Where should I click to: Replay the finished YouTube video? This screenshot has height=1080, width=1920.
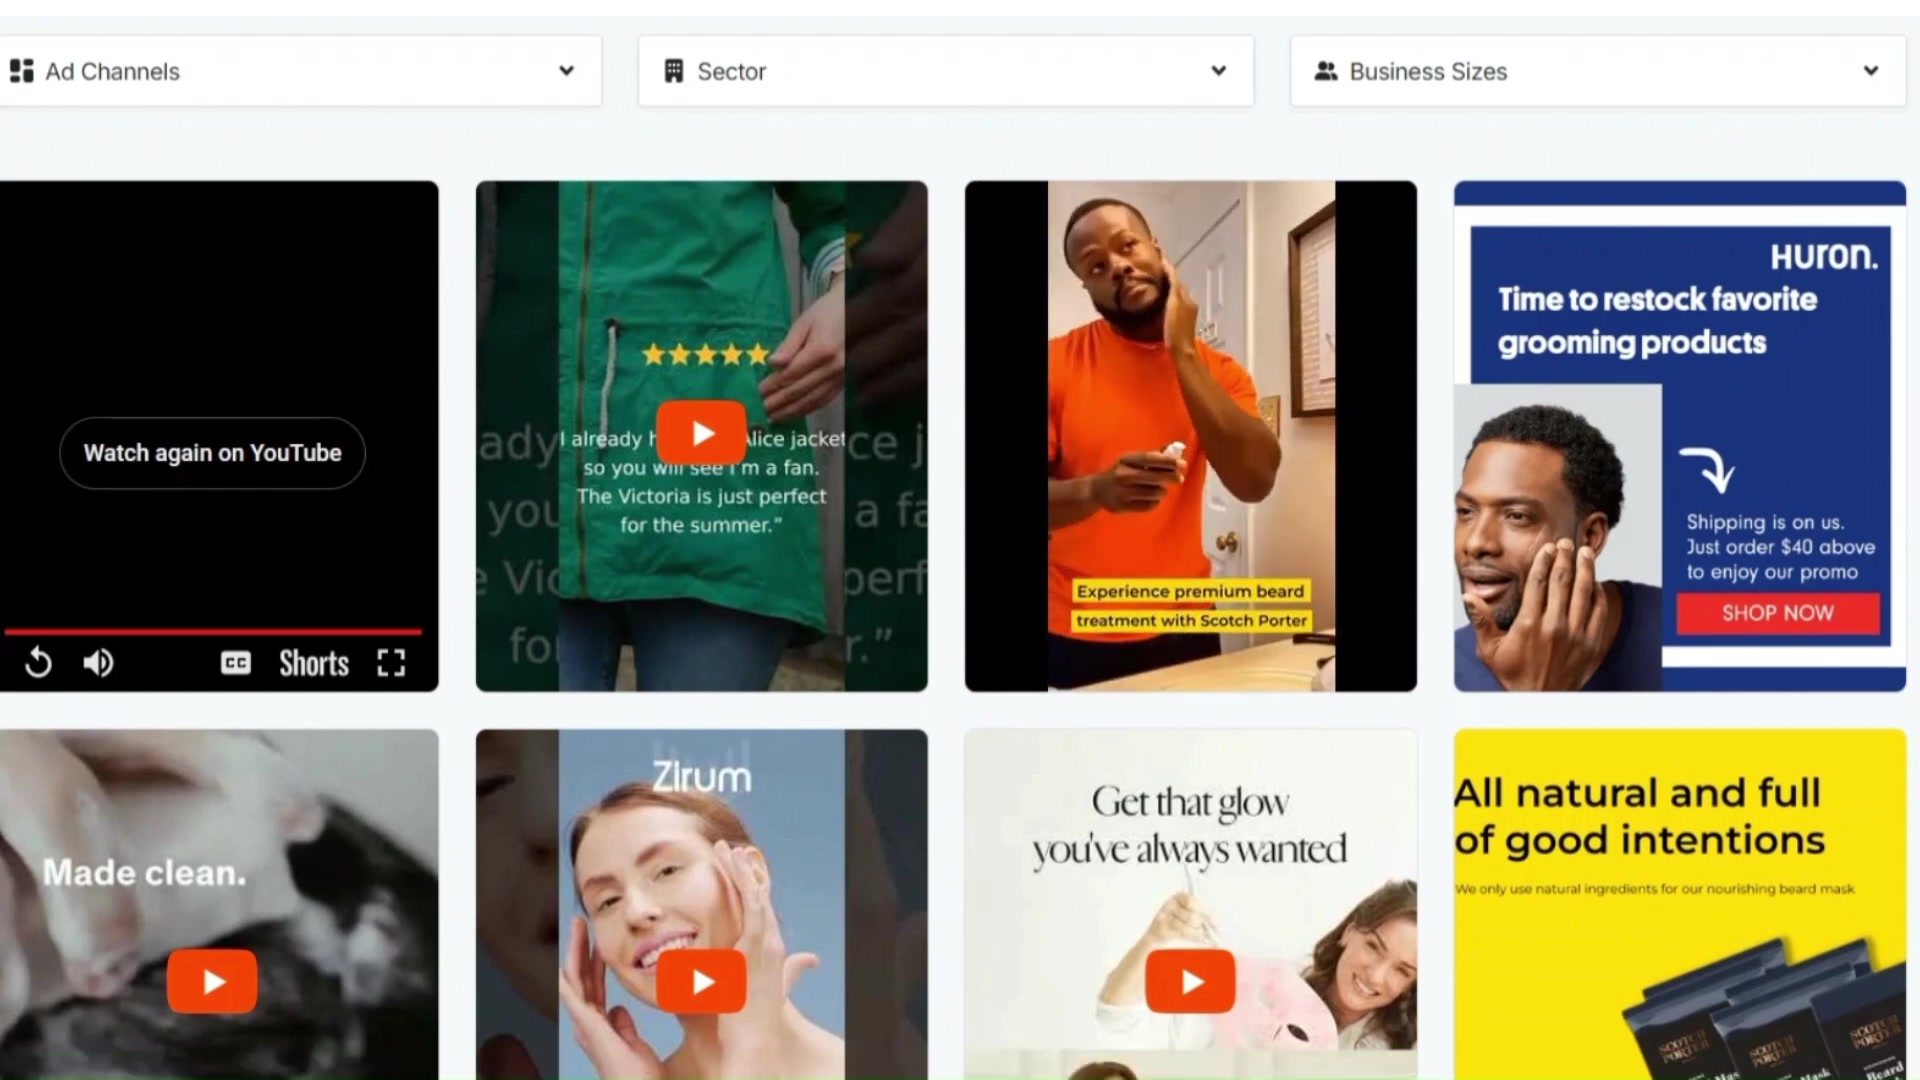38,662
